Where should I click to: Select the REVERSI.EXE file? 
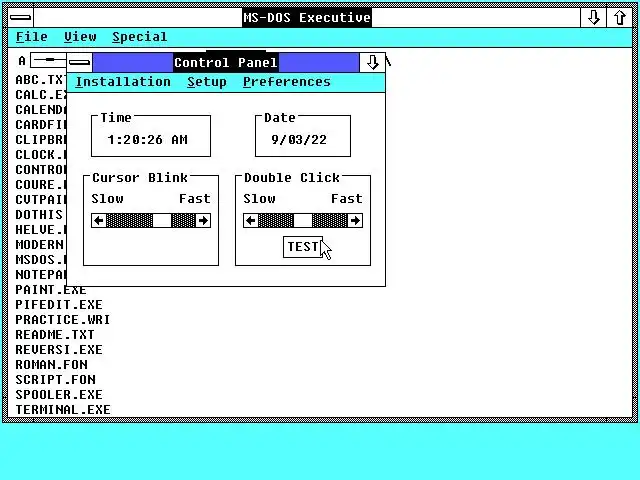(59, 350)
